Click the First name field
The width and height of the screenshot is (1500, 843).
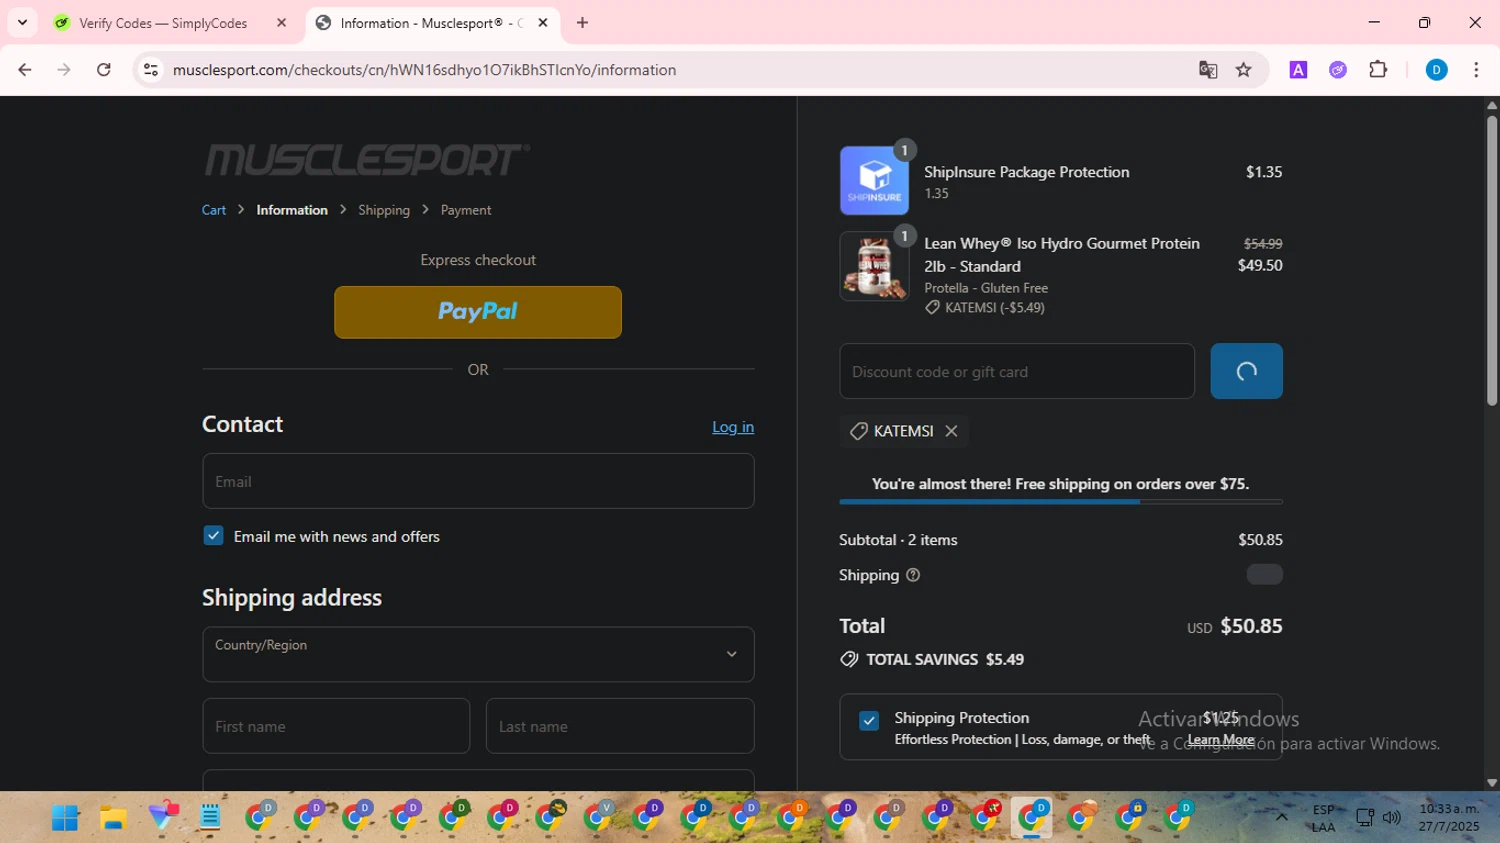click(x=336, y=726)
